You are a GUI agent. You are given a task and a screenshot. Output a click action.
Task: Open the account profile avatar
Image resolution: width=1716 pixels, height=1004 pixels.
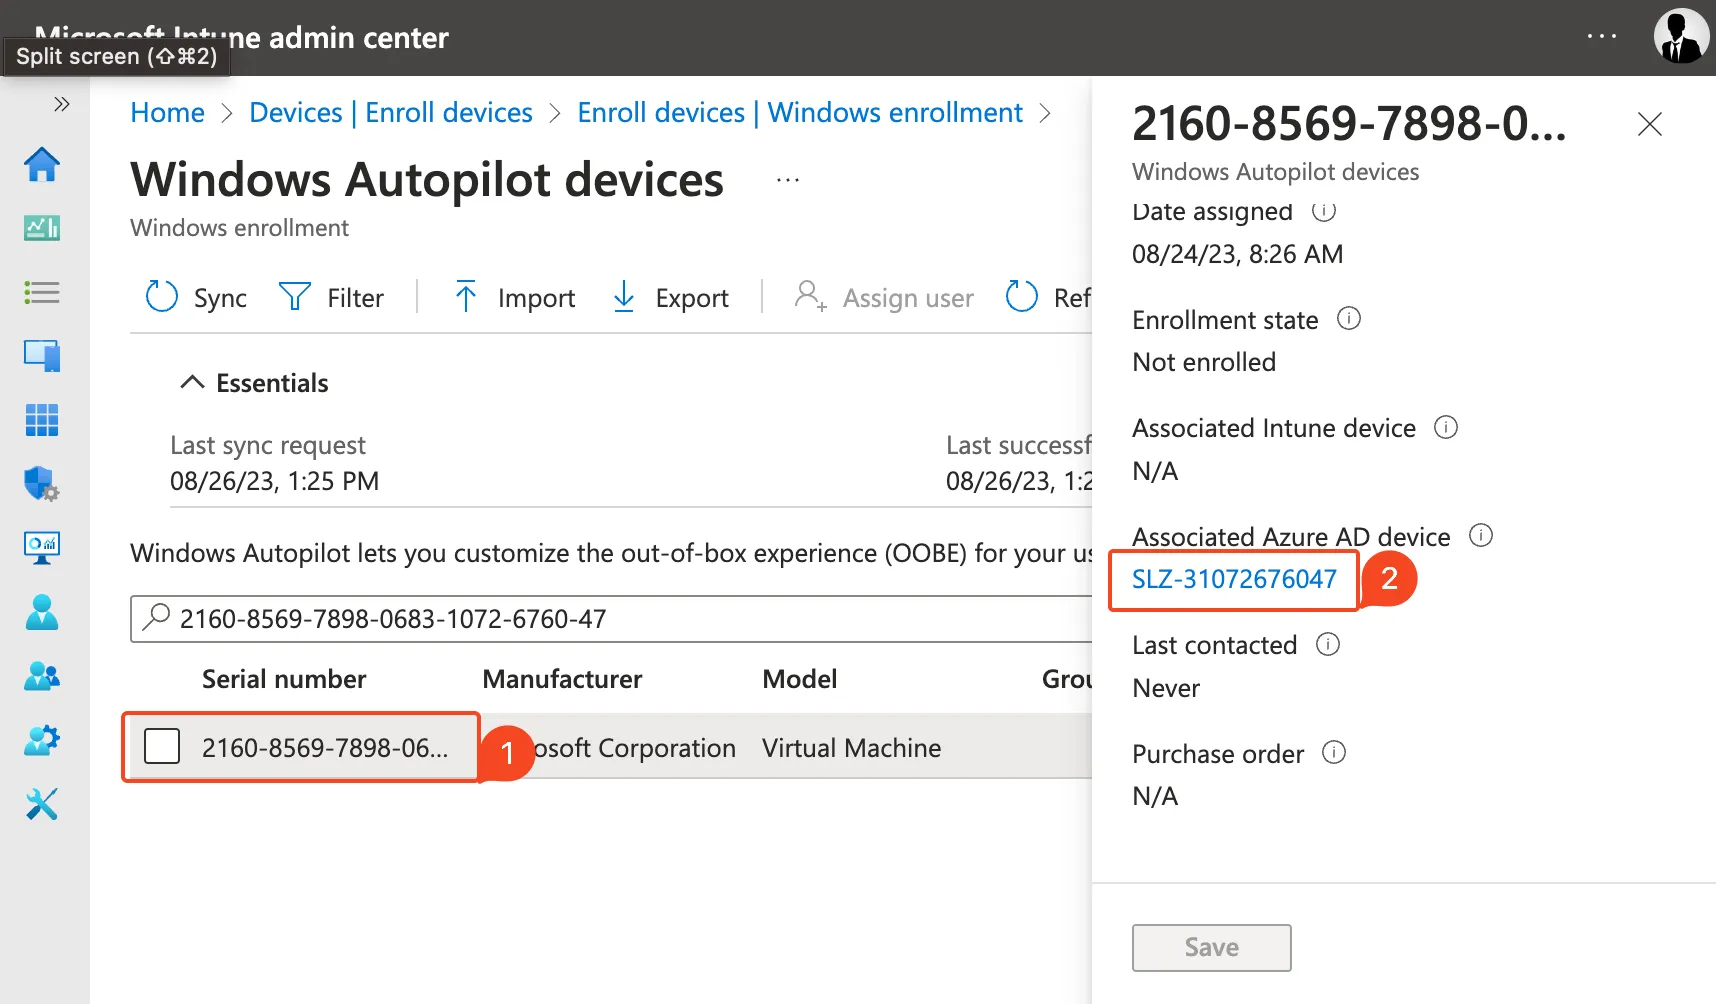click(1681, 37)
